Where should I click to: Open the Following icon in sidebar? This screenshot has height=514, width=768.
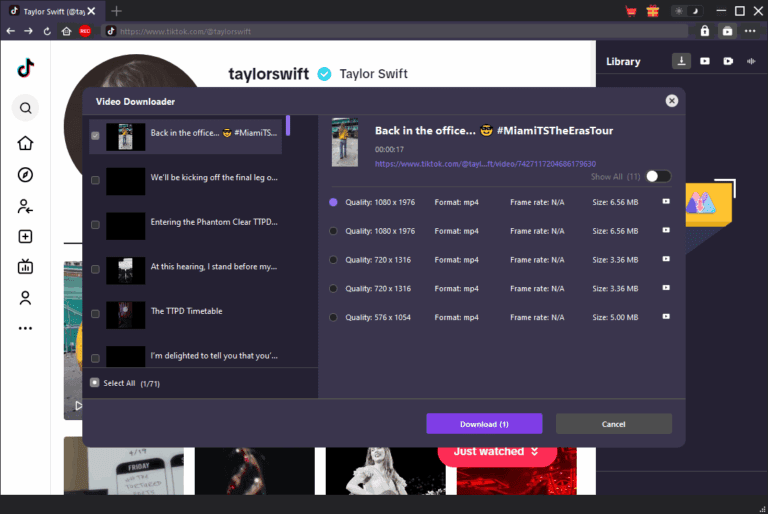click(26, 206)
